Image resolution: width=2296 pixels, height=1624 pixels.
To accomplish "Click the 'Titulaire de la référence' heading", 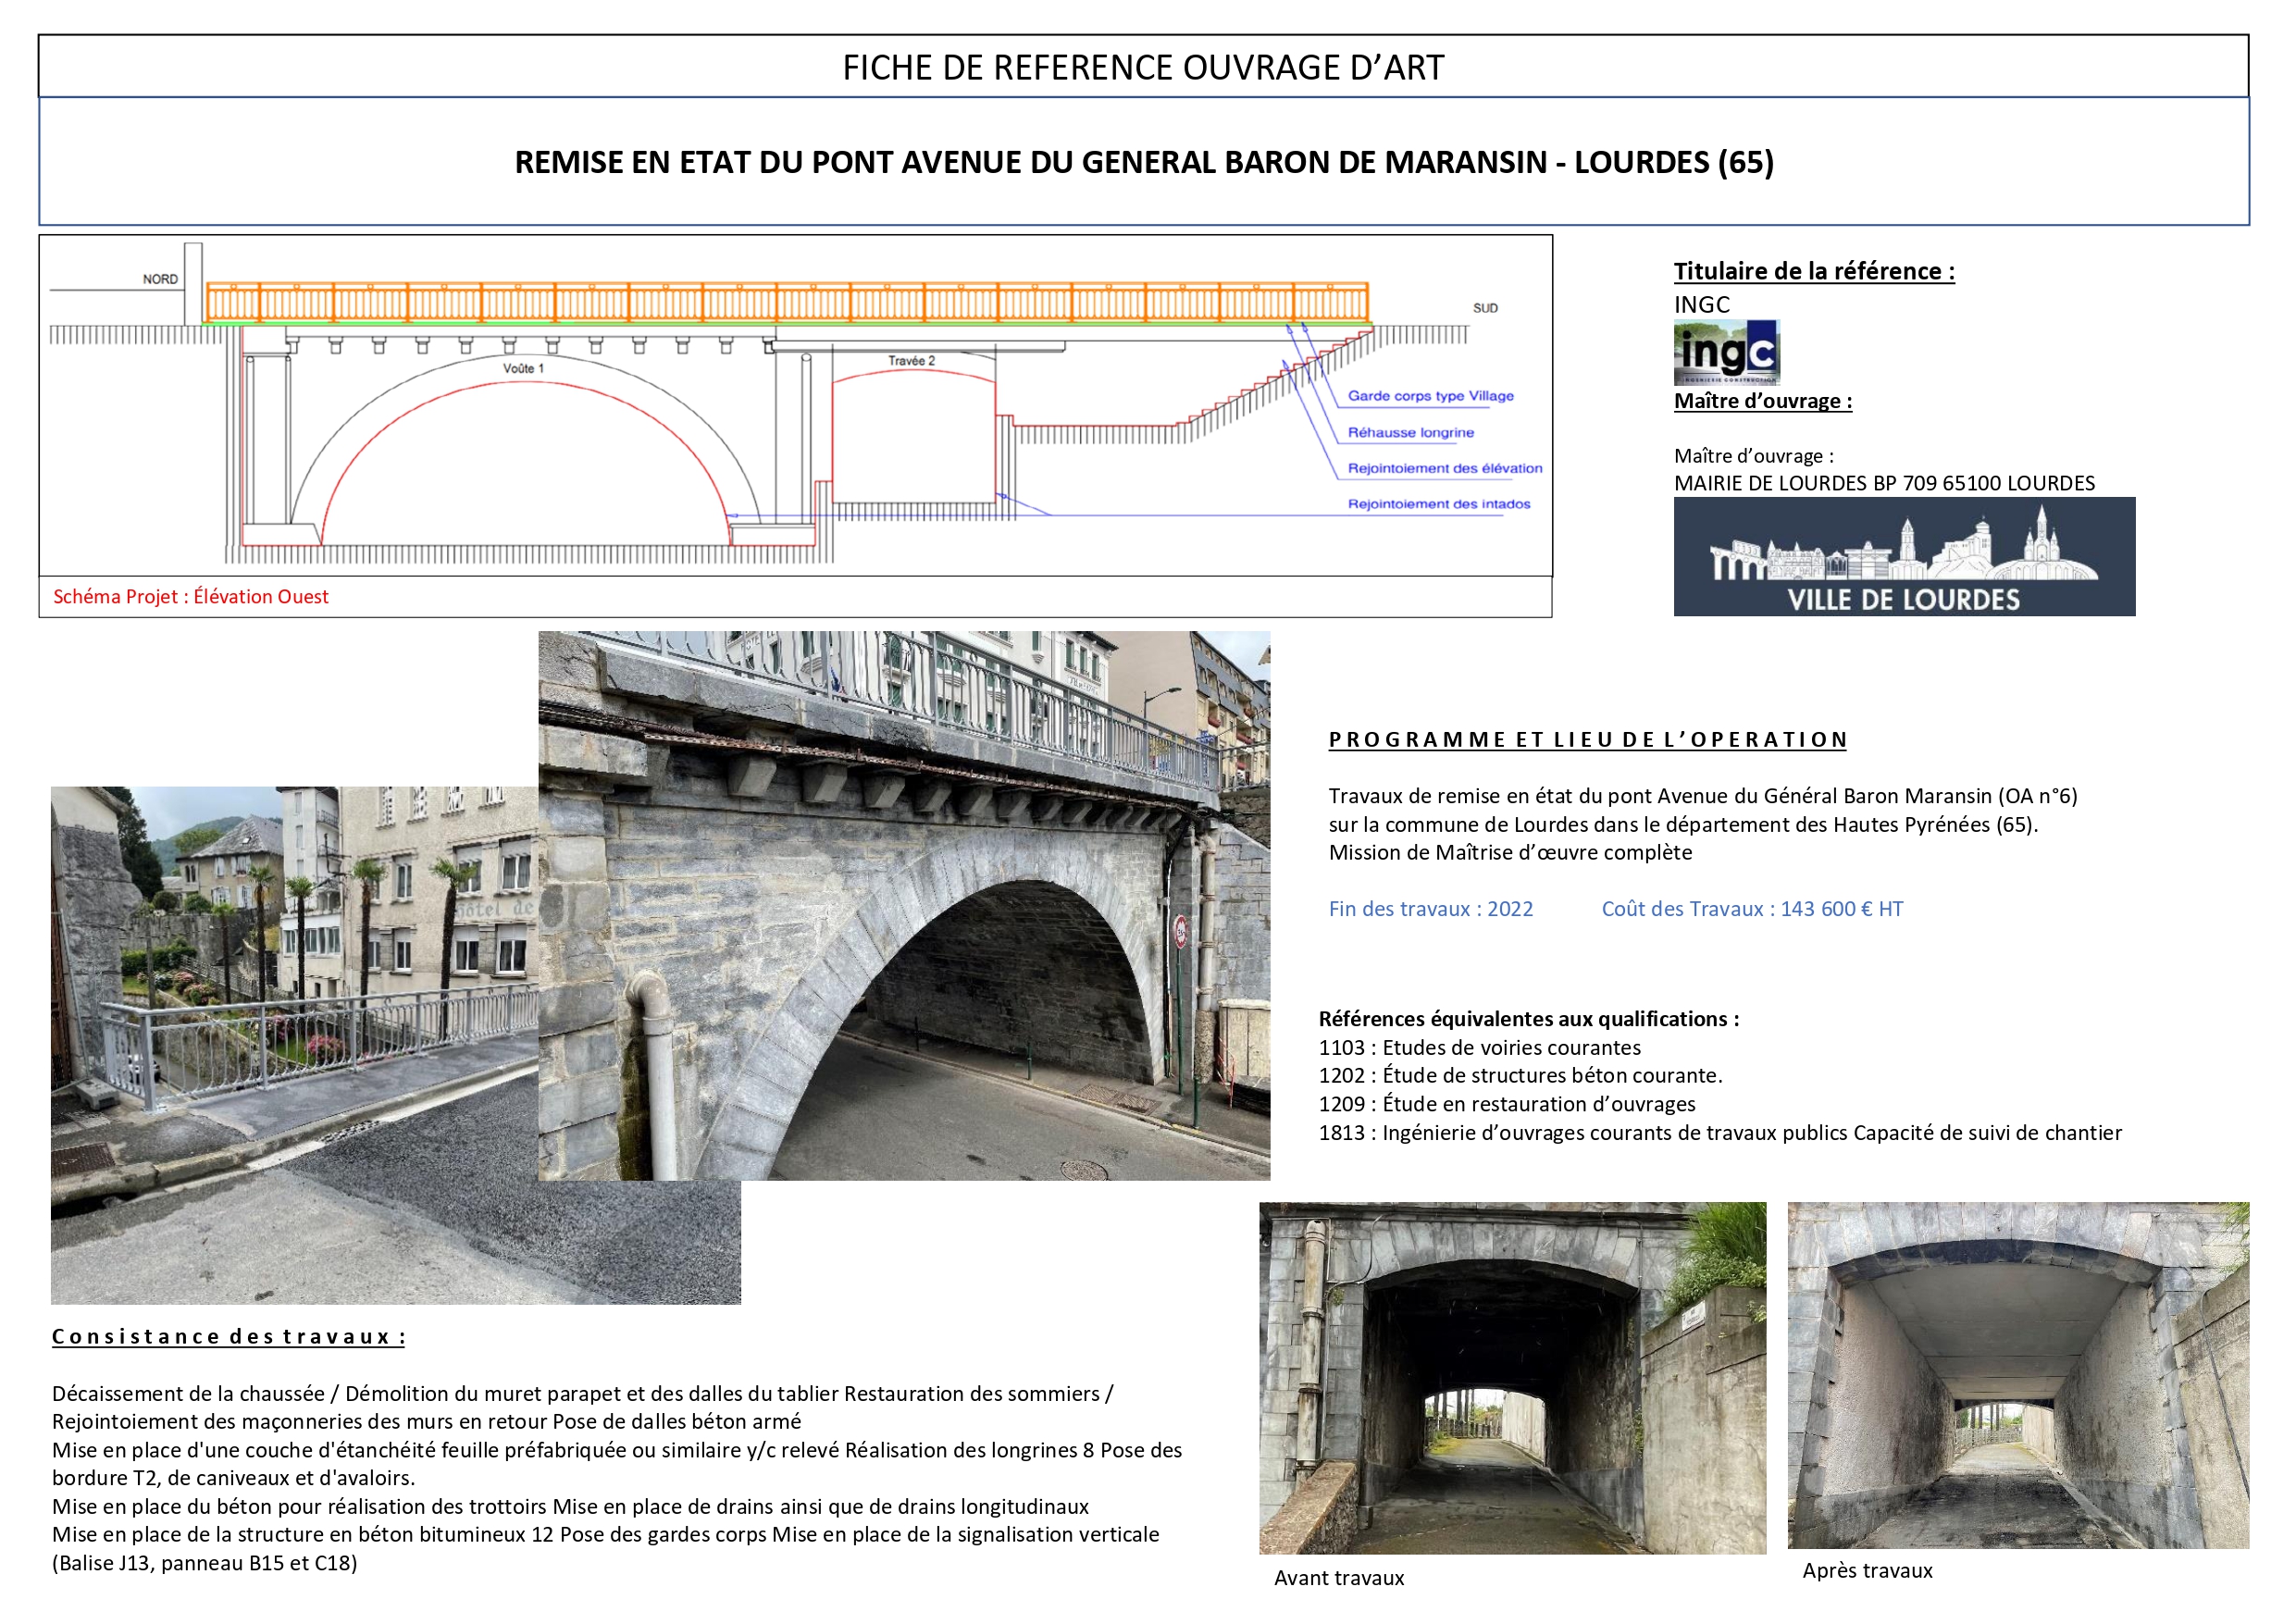I will click(x=1813, y=271).
